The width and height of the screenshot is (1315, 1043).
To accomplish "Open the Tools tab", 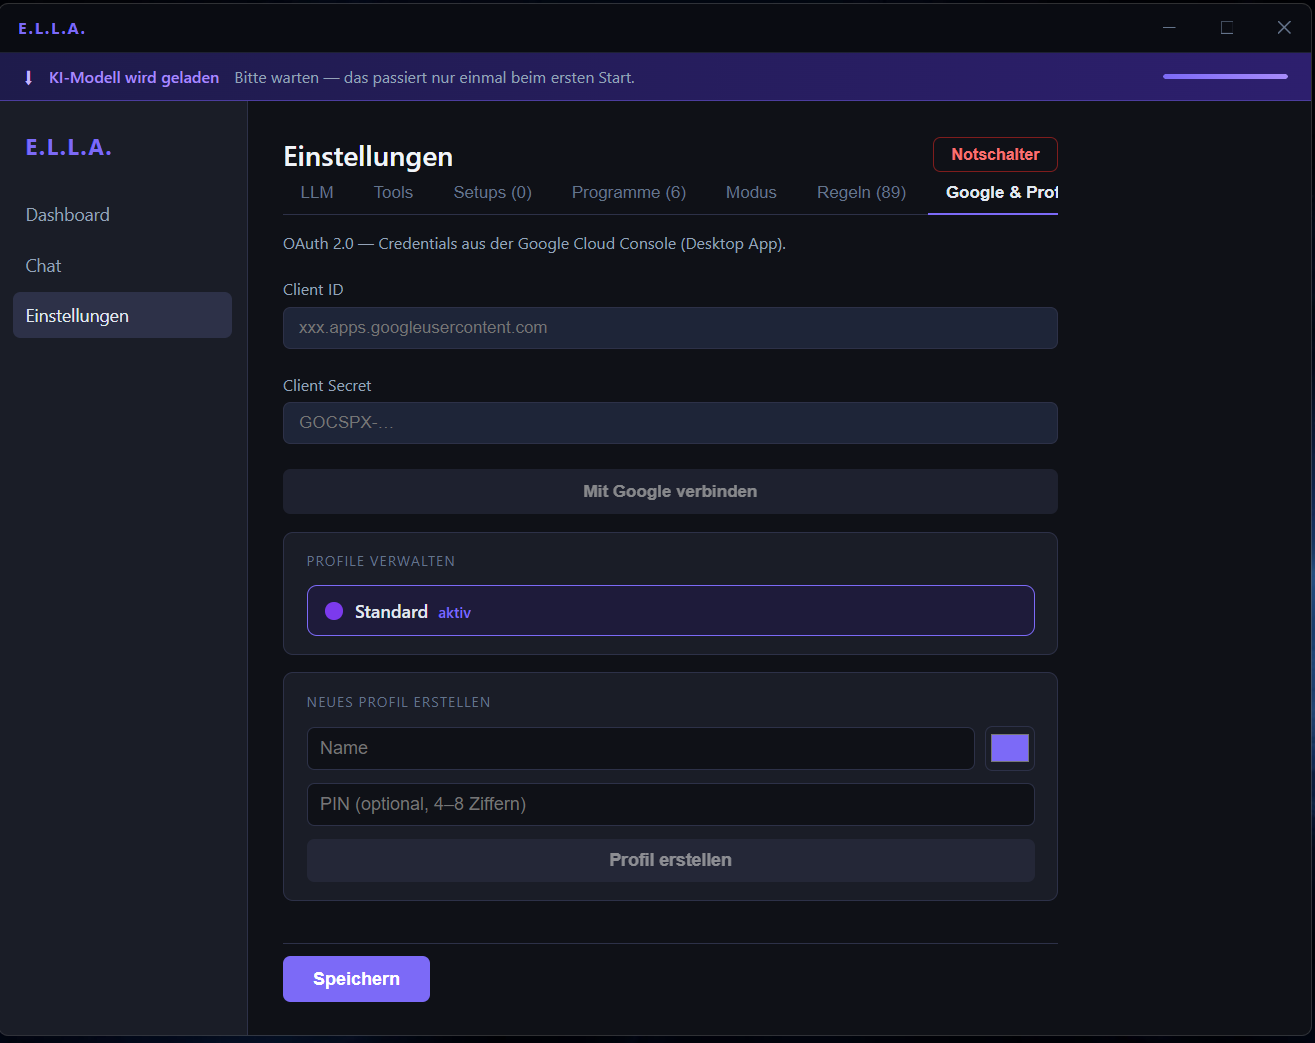I will tap(393, 192).
